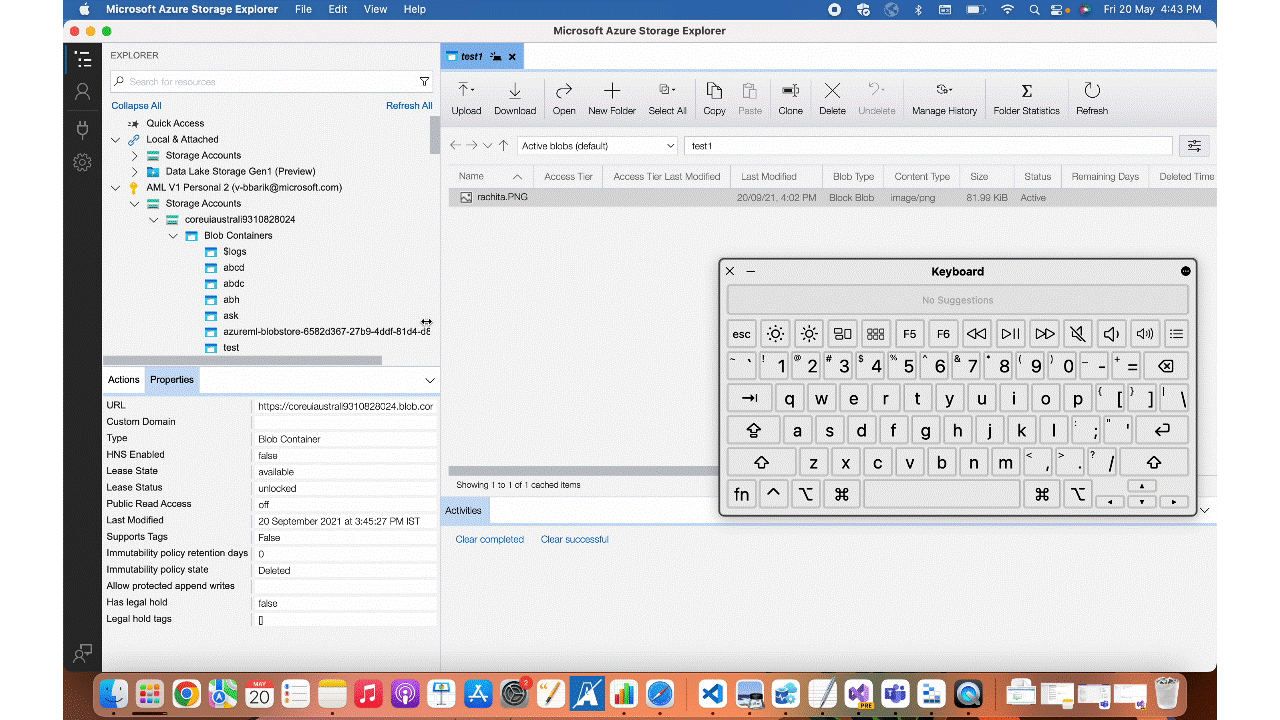Toggle the fn key on the Keyboard

742,494
